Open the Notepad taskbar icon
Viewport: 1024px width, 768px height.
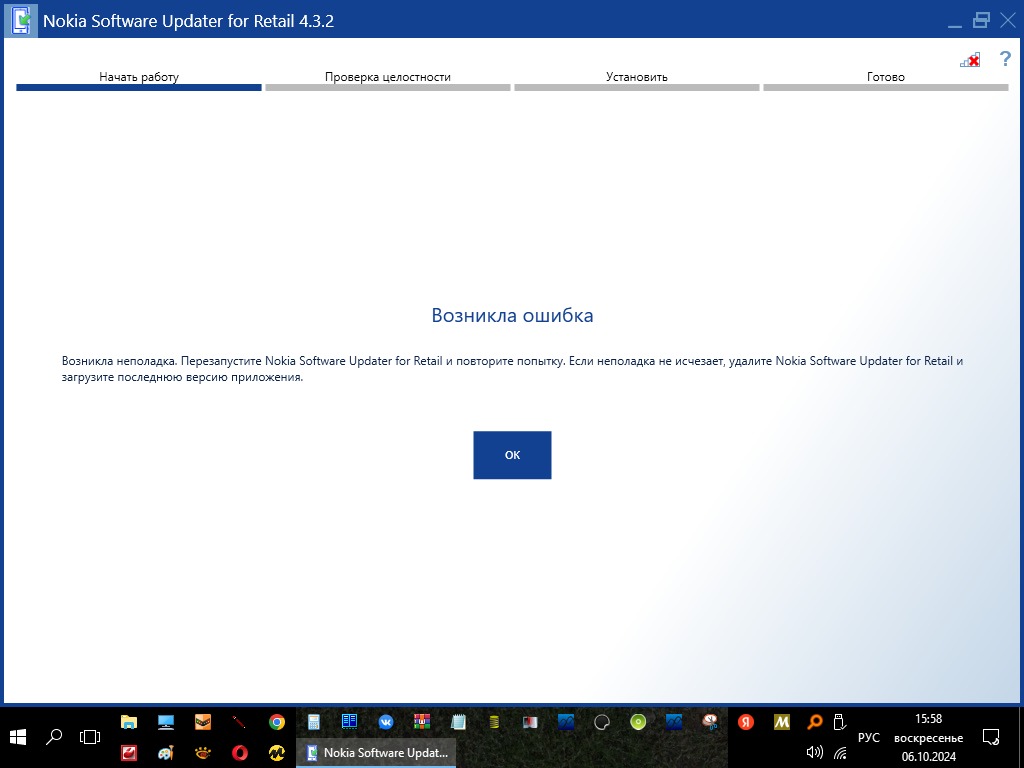pos(458,722)
